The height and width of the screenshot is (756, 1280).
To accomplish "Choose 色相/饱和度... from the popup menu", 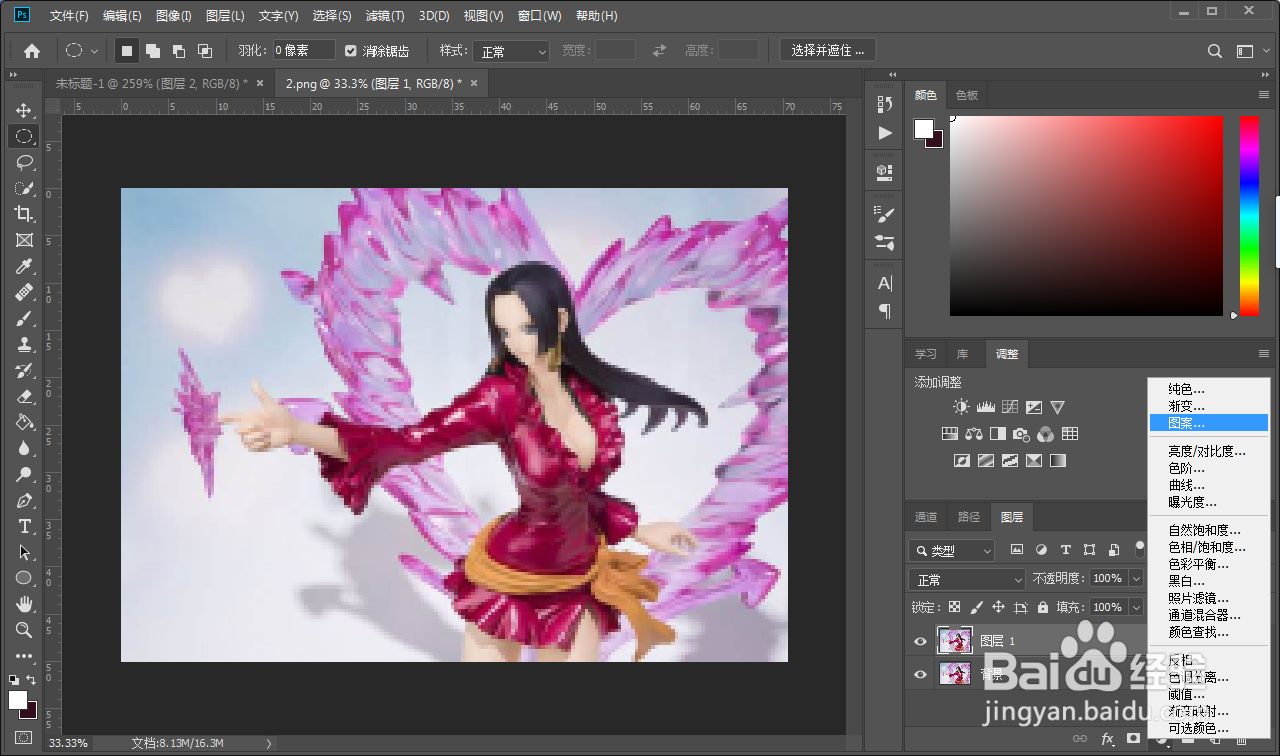I will point(1209,547).
